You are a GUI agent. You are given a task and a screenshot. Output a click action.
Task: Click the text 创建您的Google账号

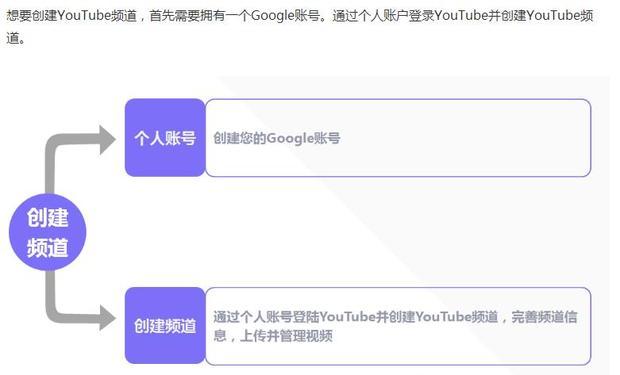pyautogui.click(x=277, y=138)
